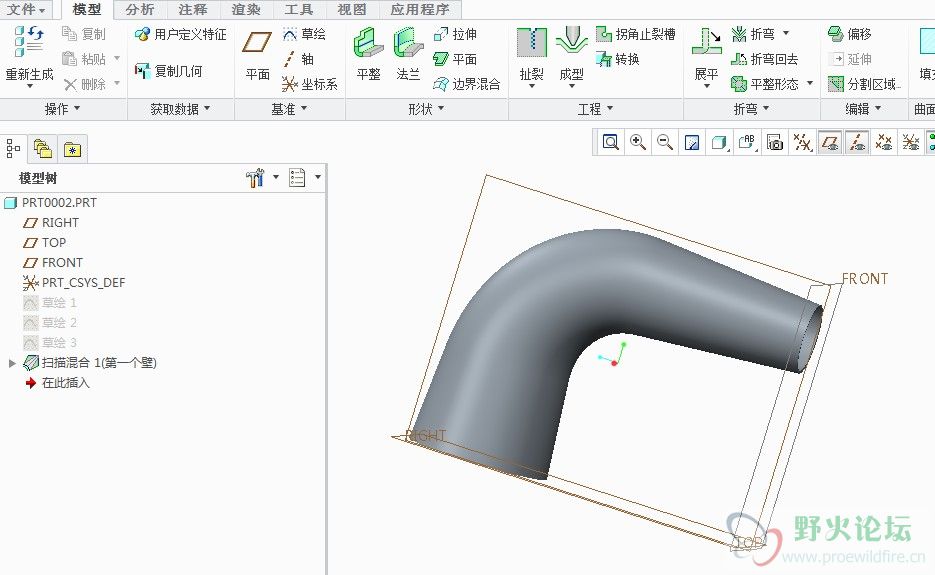935x575 pixels.
Task: Switch to the Tools (工具) tab
Action: point(299,10)
